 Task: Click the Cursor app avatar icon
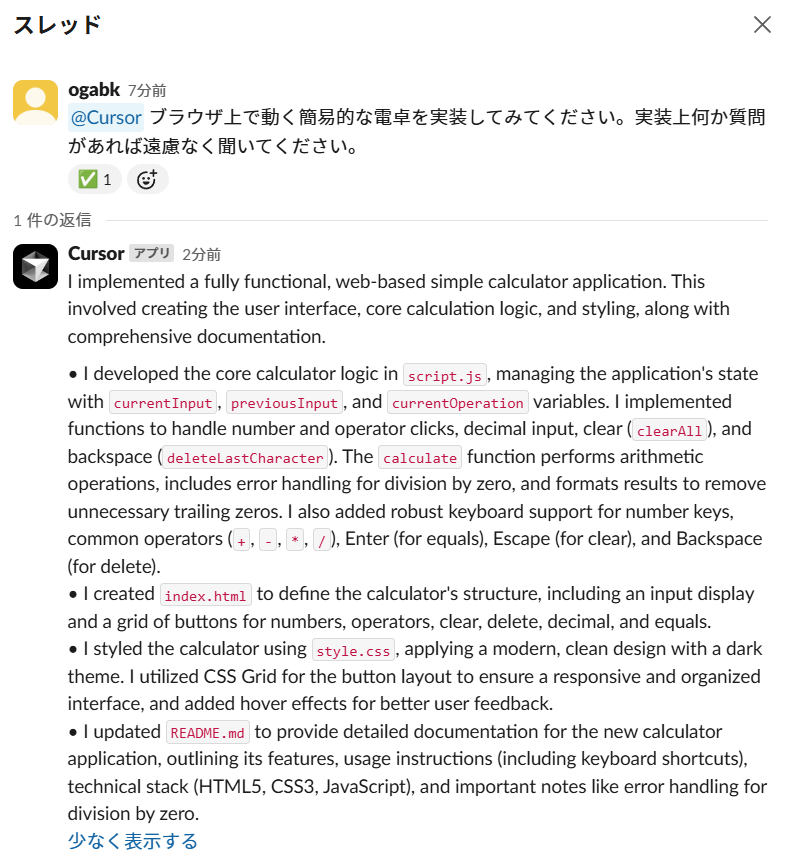[35, 265]
